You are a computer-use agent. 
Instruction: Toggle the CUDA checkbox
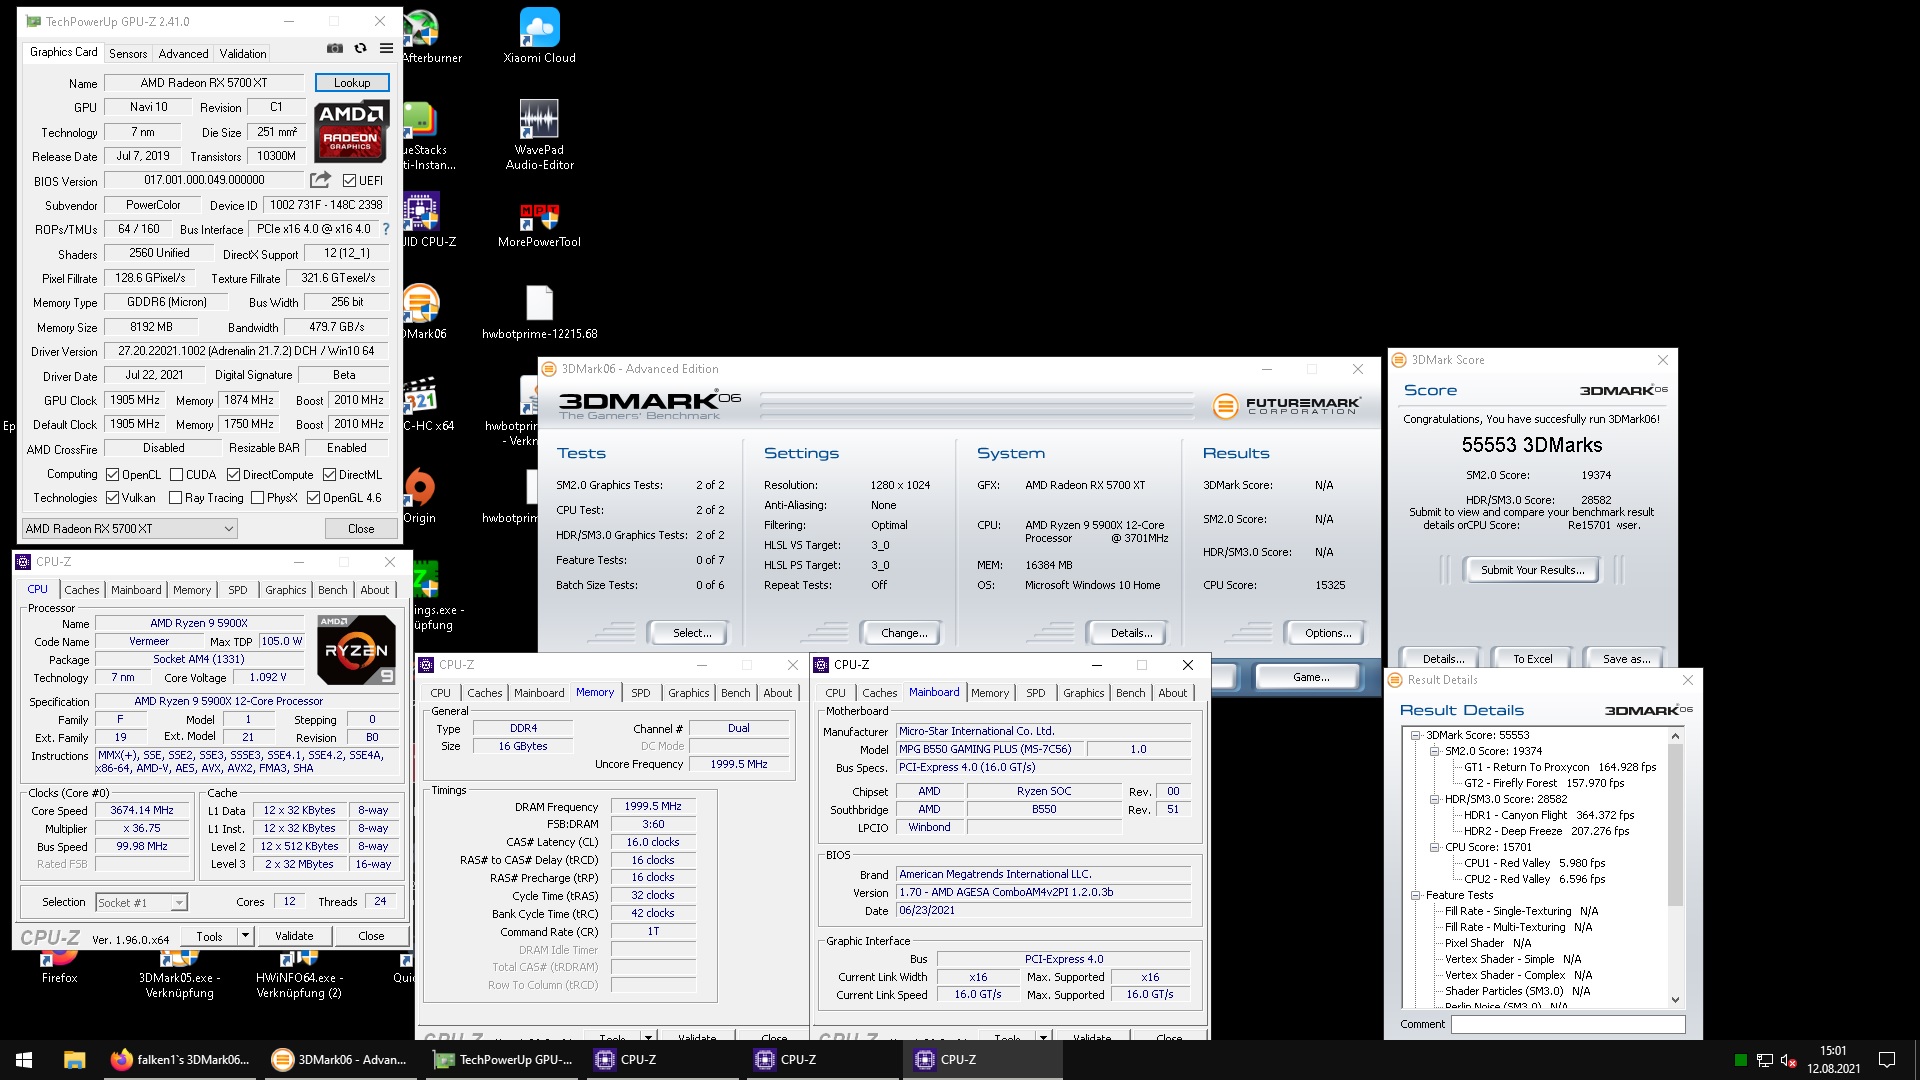pyautogui.click(x=176, y=475)
